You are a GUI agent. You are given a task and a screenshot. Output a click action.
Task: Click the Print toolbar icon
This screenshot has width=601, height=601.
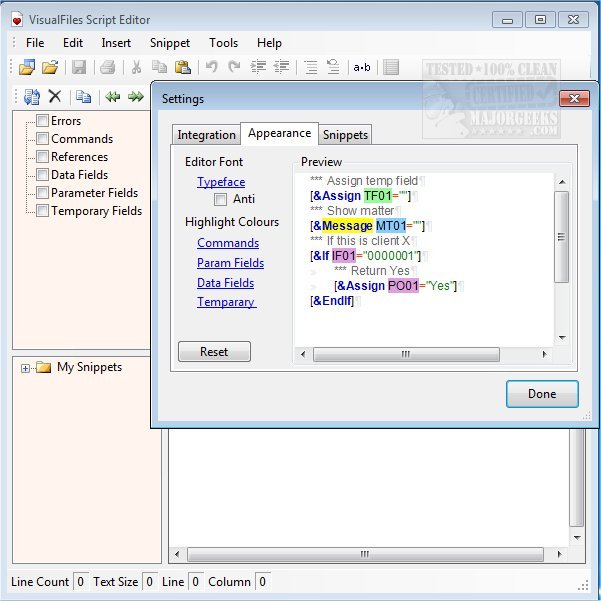[108, 67]
